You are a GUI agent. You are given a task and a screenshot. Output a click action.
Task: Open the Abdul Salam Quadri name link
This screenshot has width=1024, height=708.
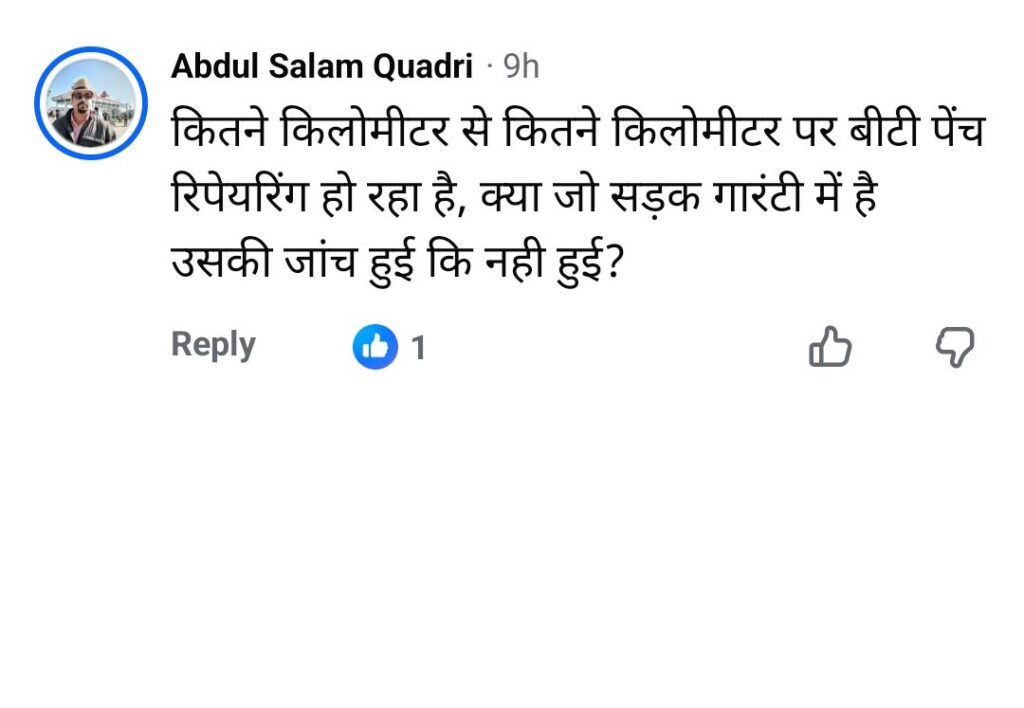click(x=321, y=67)
